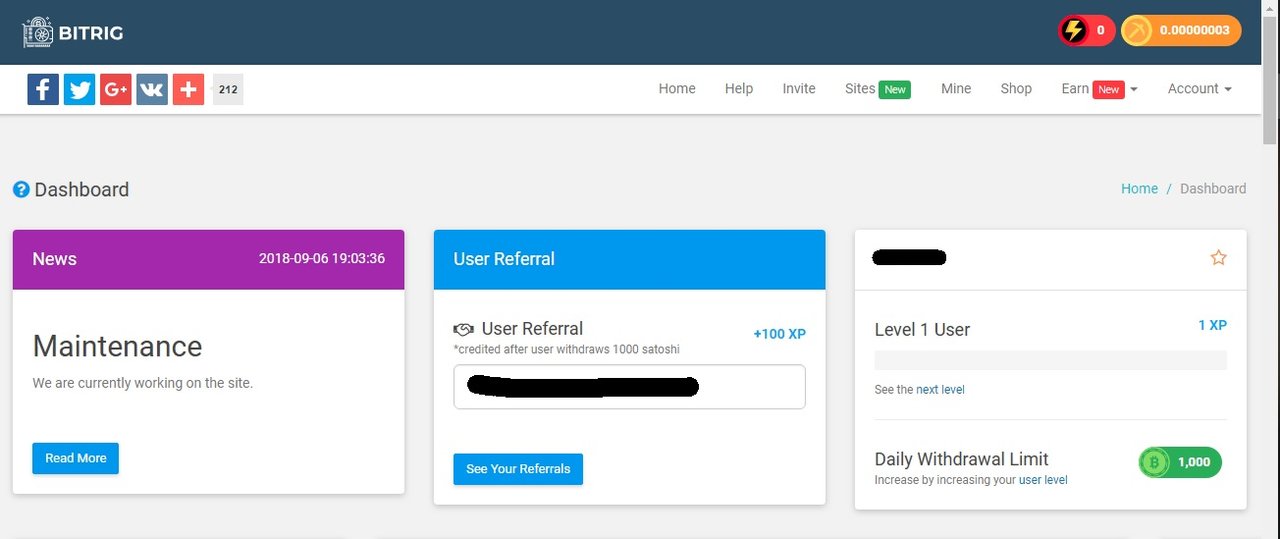This screenshot has width=1280, height=539.
Task: Open Sites menu item
Action: [877, 89]
